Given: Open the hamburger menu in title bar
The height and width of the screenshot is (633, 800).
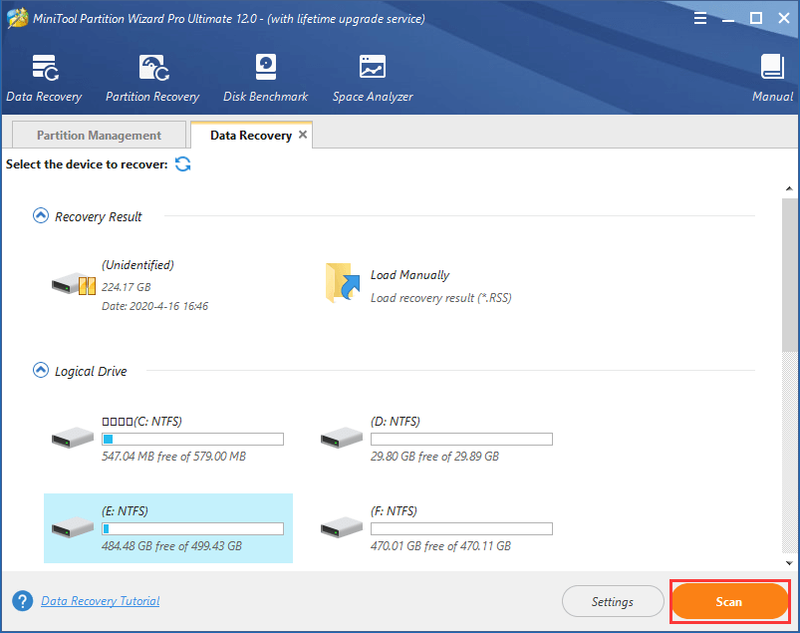Looking at the screenshot, I should [x=700, y=19].
